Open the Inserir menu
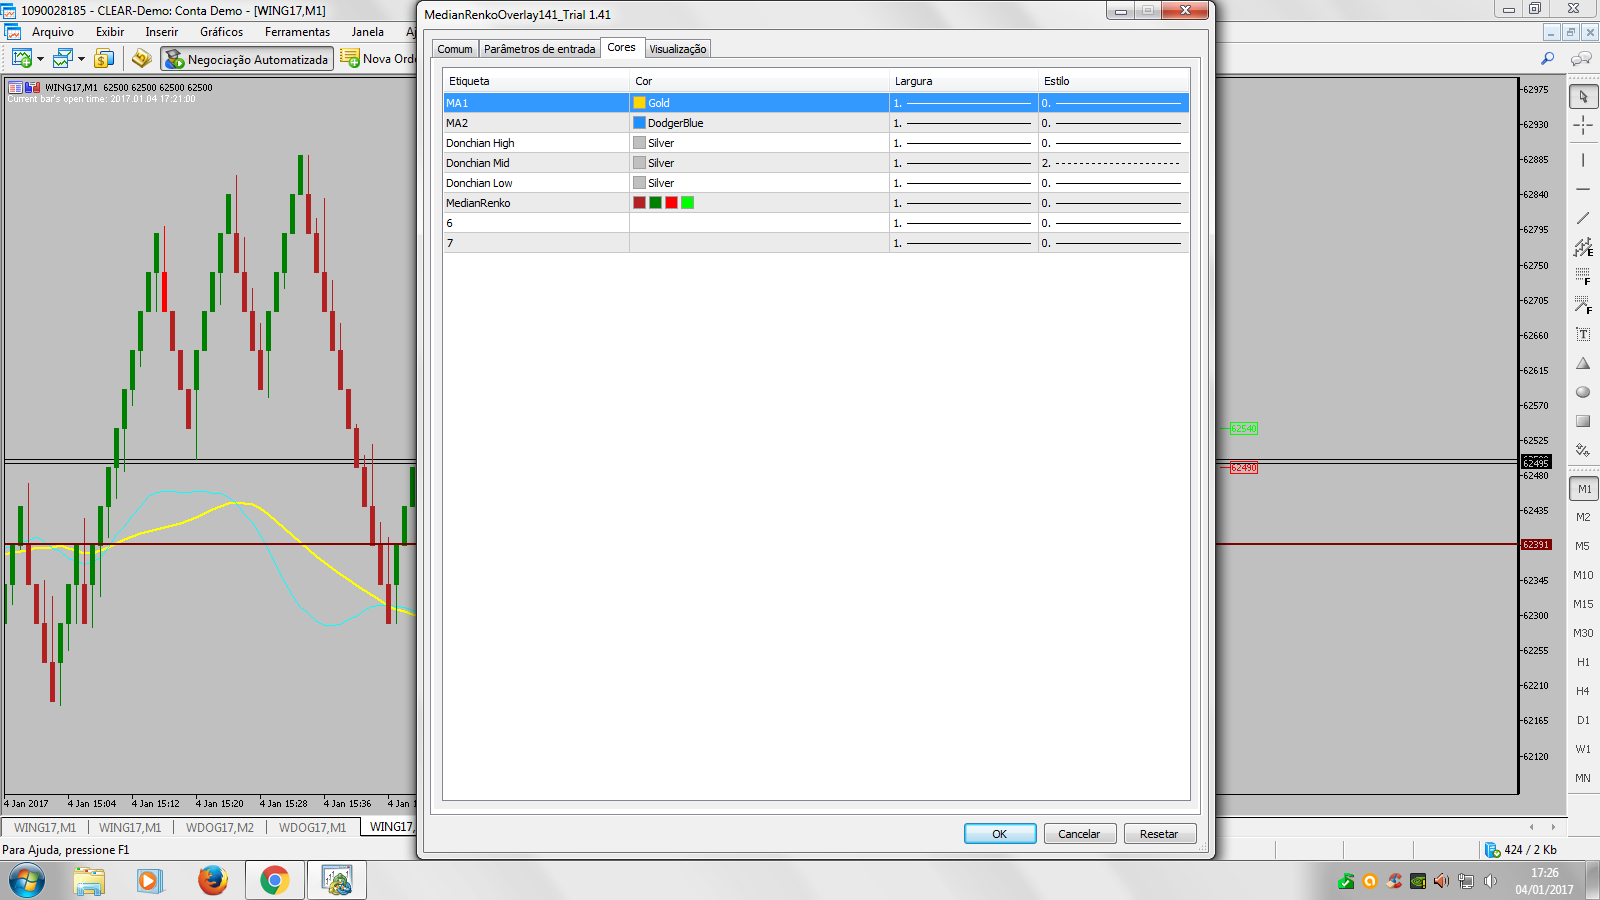Viewport: 1600px width, 900px height. [162, 32]
